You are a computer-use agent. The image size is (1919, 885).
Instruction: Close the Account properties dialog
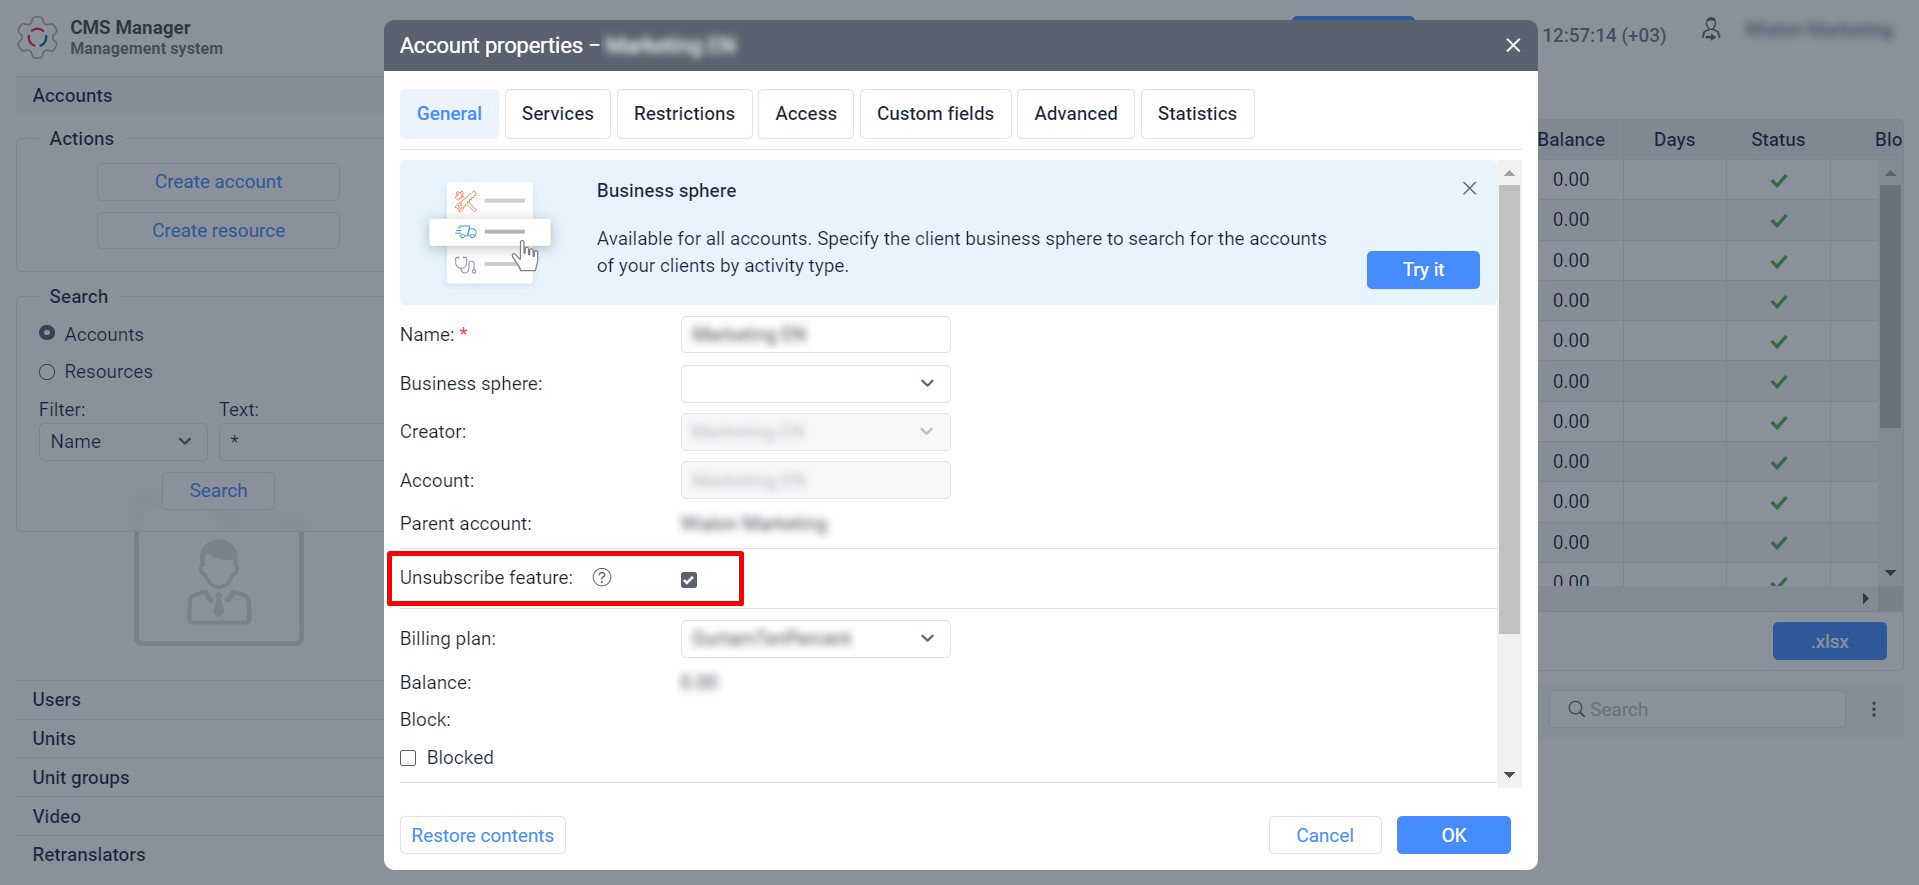tap(1513, 45)
